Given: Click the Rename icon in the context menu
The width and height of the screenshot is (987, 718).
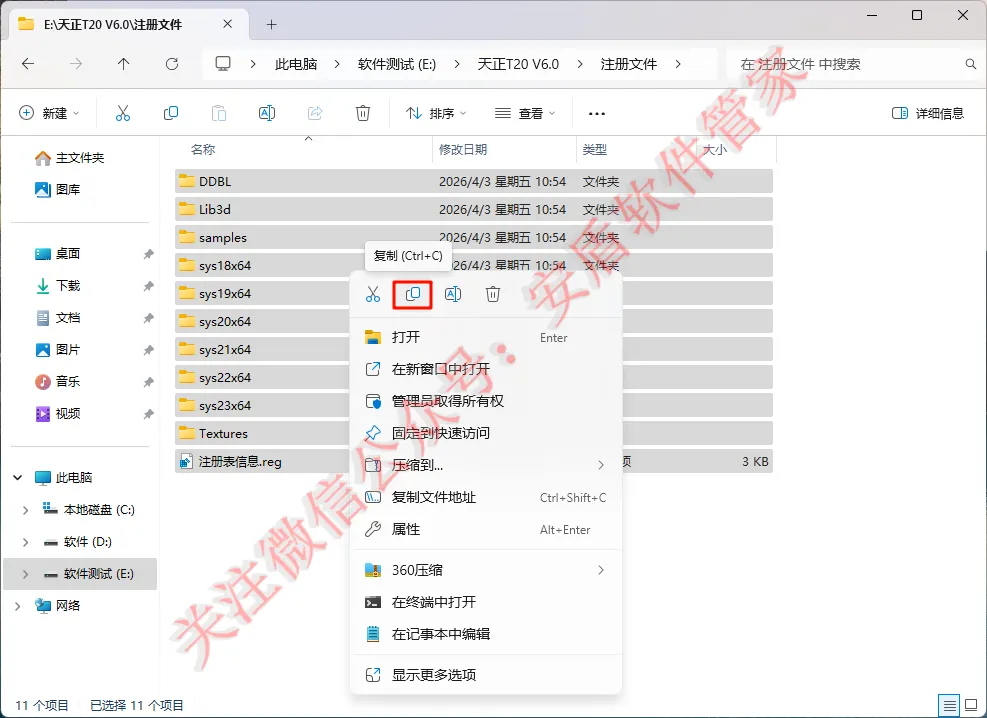Looking at the screenshot, I should (x=453, y=294).
